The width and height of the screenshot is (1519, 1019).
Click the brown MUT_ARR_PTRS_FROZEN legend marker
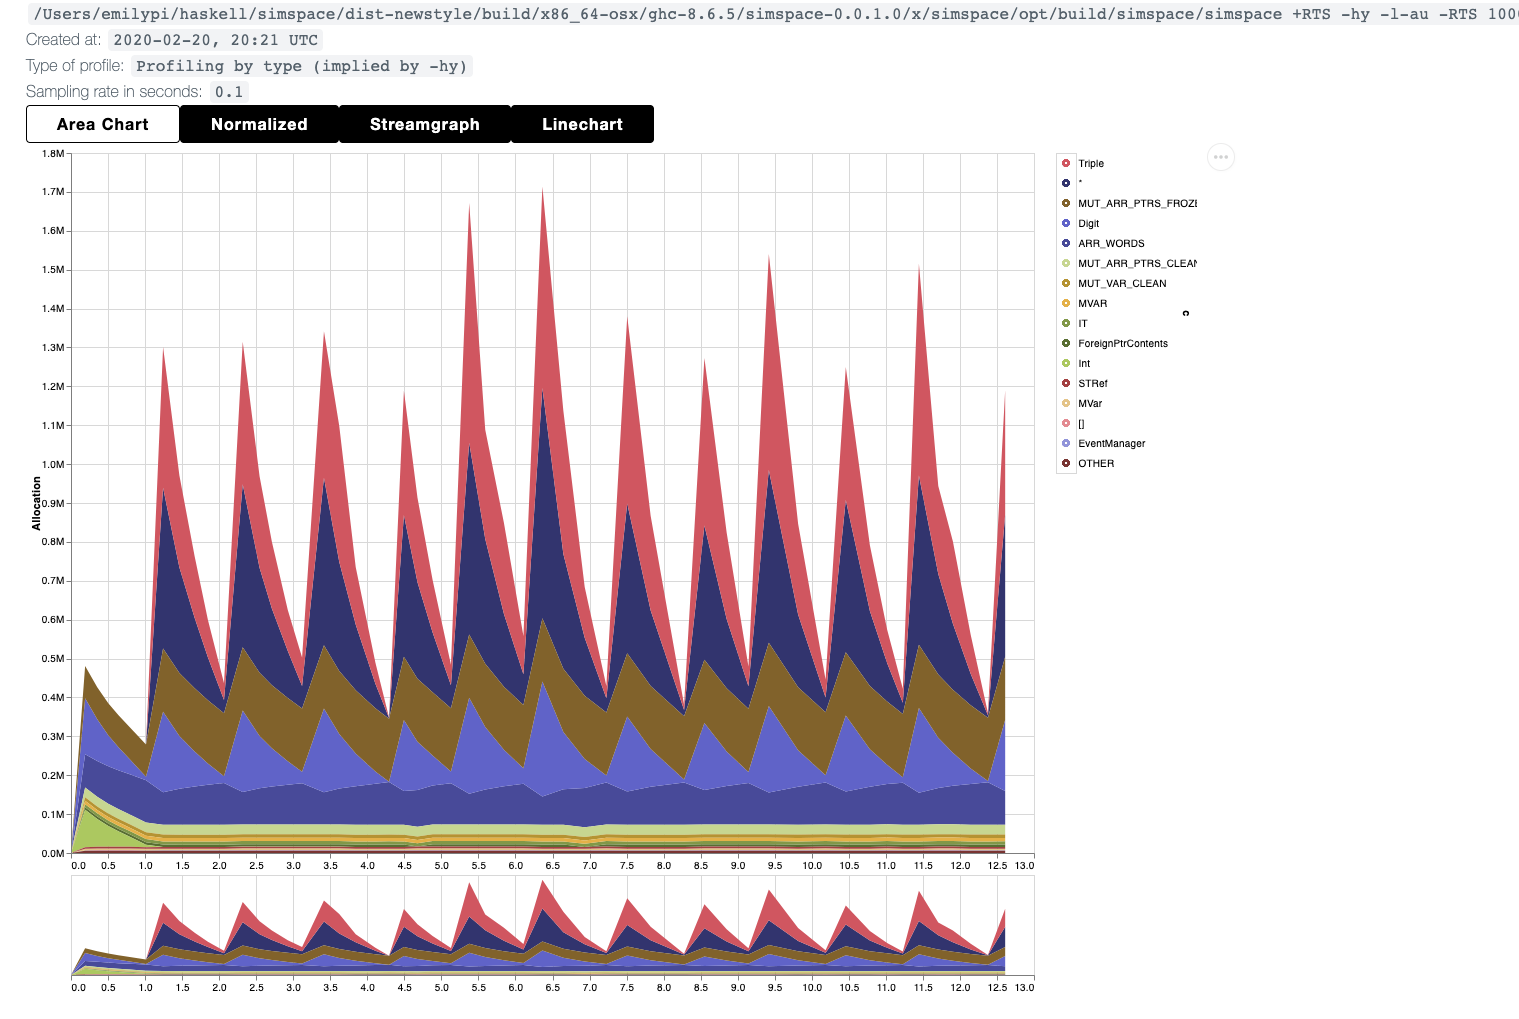click(1066, 203)
